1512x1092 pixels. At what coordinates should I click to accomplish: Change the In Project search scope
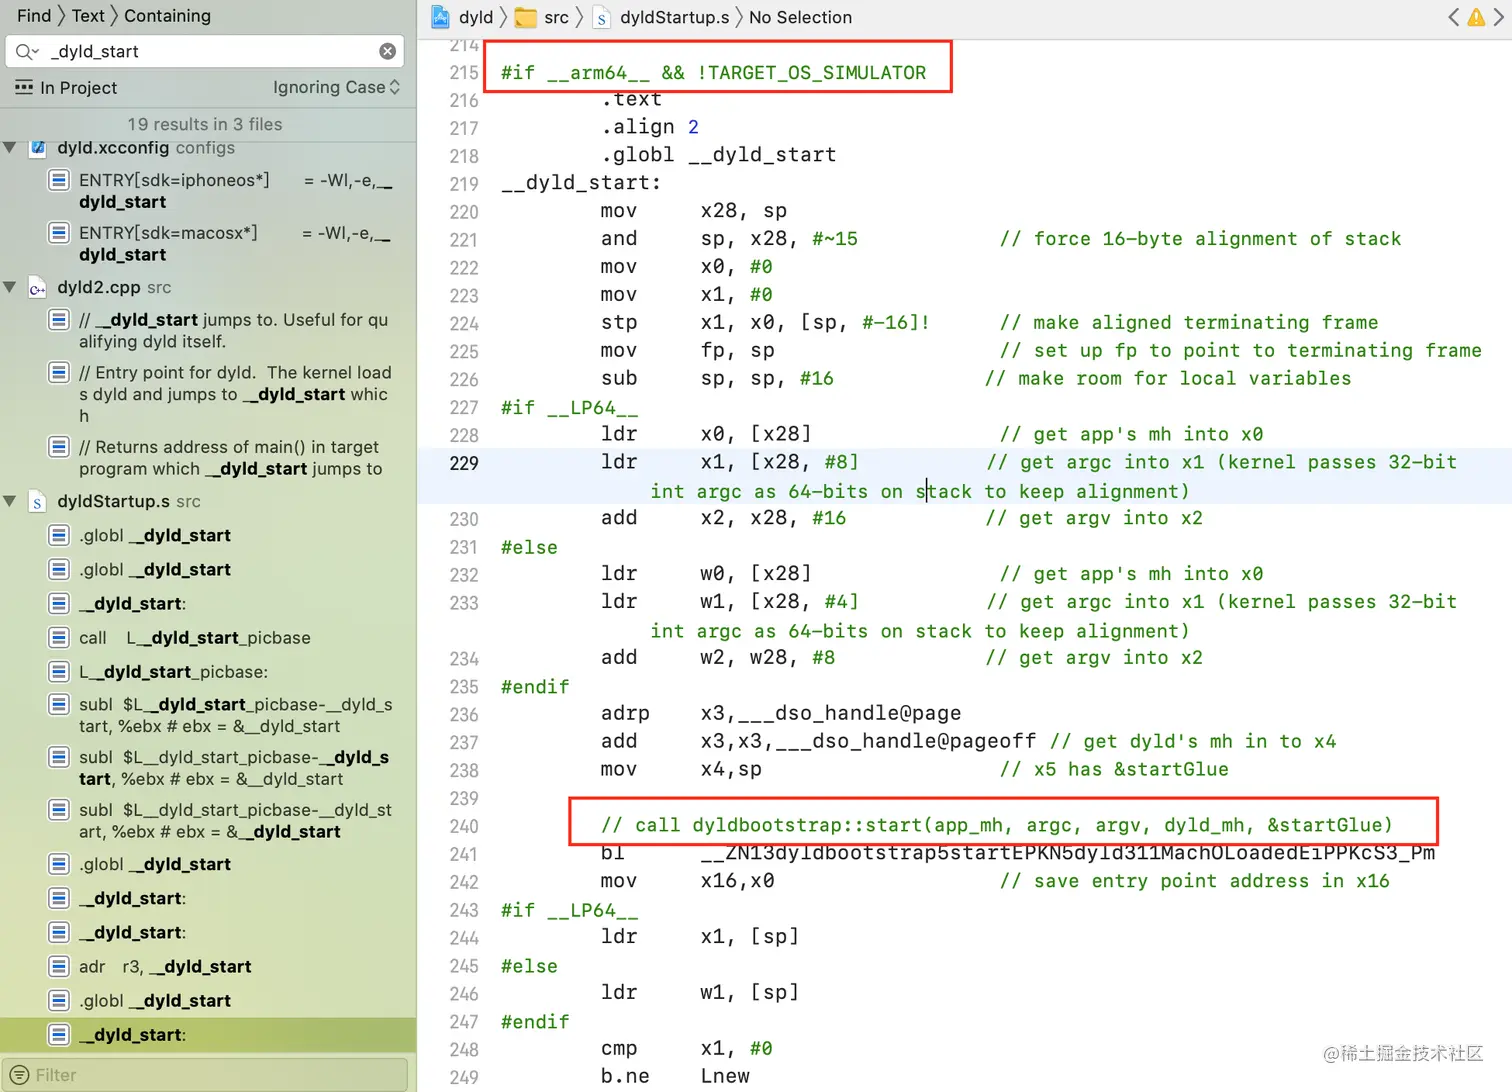click(x=78, y=88)
